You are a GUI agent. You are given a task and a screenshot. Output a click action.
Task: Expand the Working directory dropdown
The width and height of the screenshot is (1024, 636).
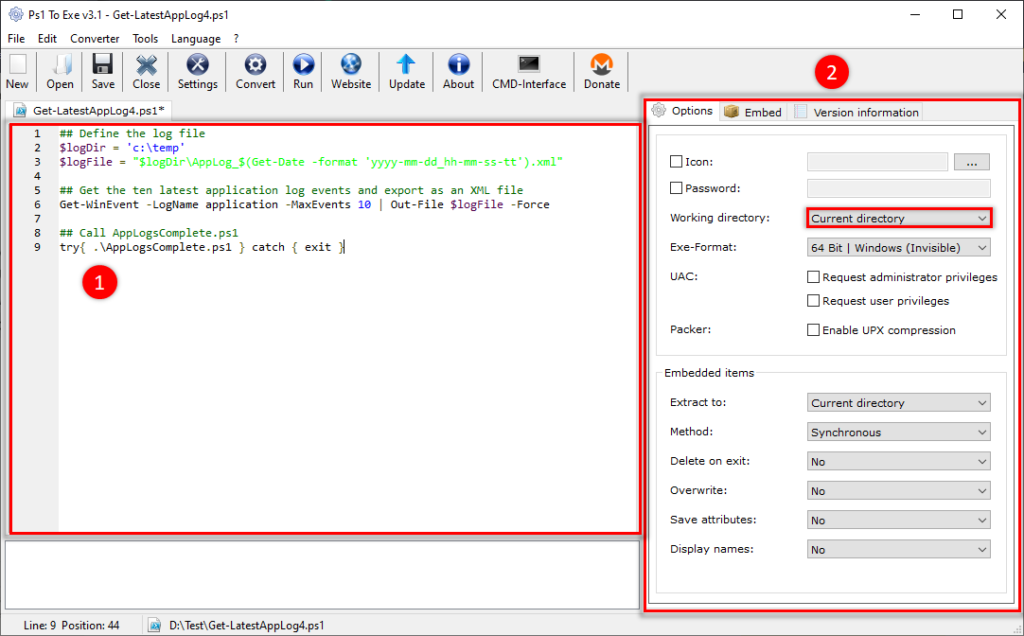(899, 218)
